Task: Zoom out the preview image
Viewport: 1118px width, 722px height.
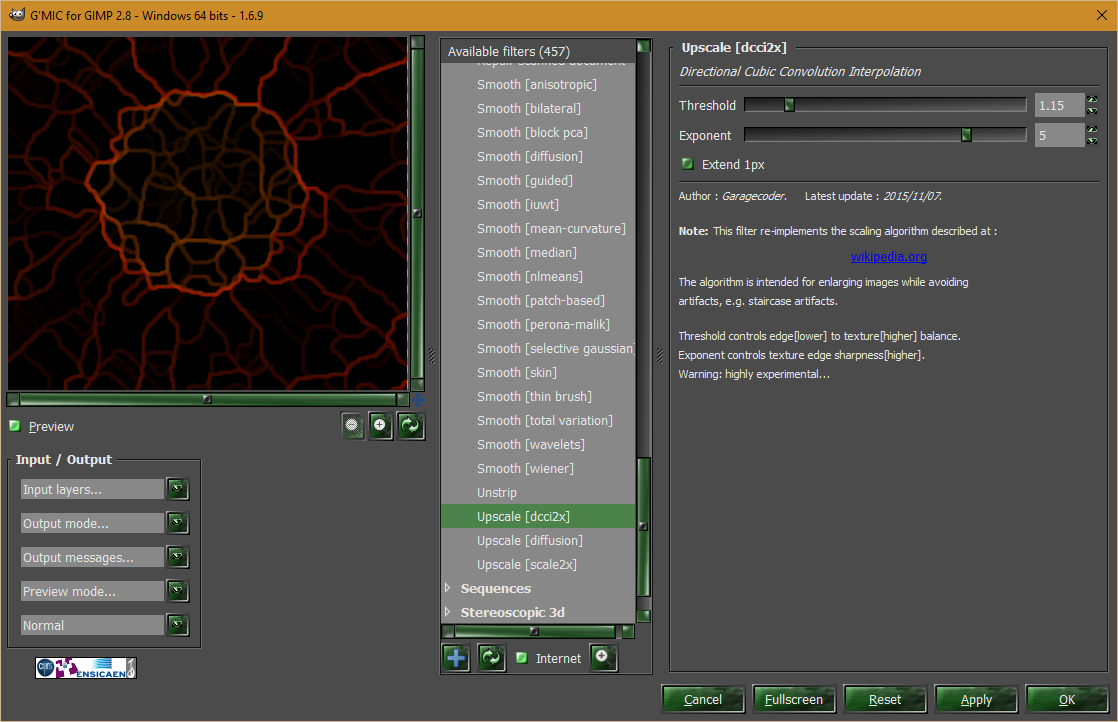Action: [x=353, y=426]
